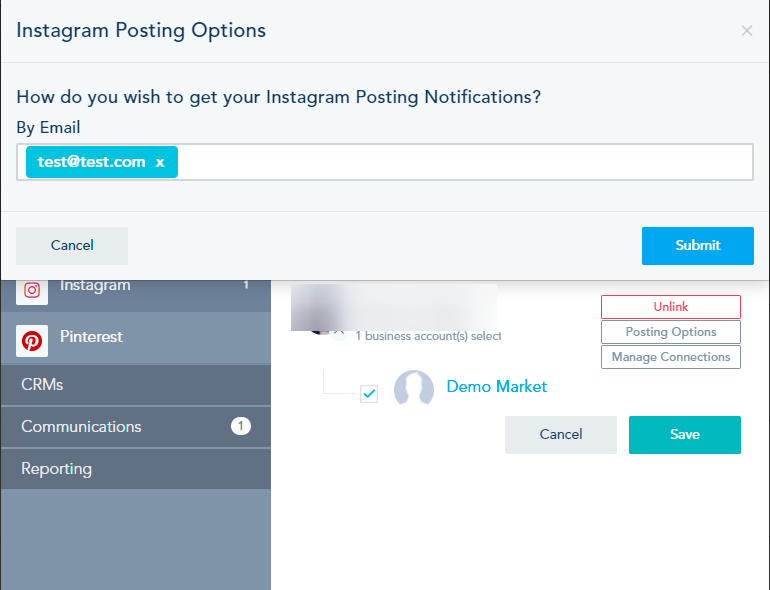Click the Instagram logo icon in sidebar
This screenshot has height=590, width=770.
click(x=32, y=290)
